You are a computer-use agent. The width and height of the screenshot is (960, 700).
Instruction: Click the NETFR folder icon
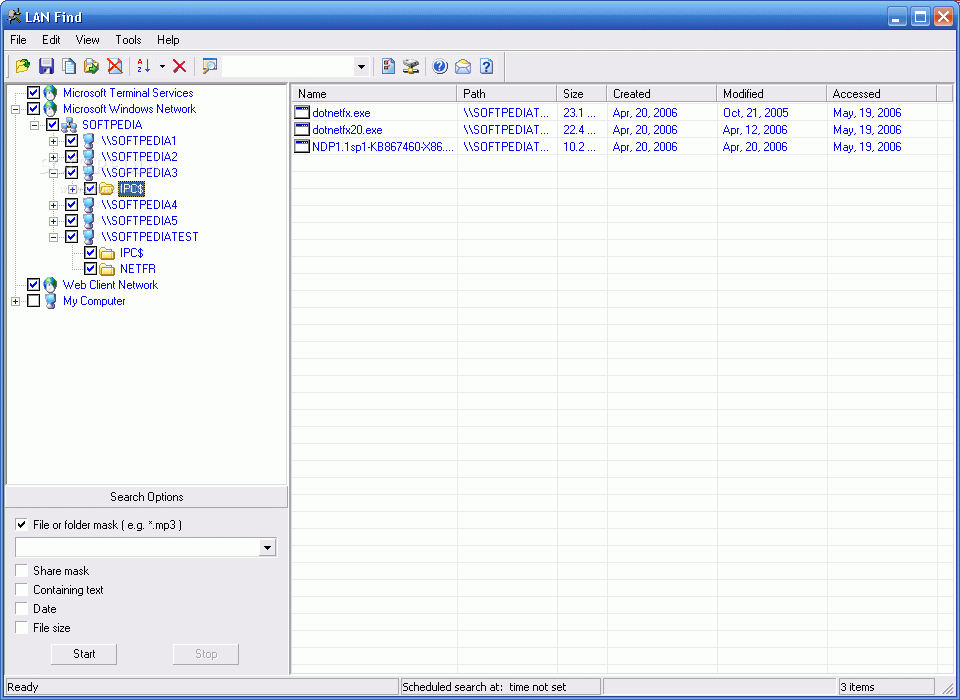[x=107, y=269]
